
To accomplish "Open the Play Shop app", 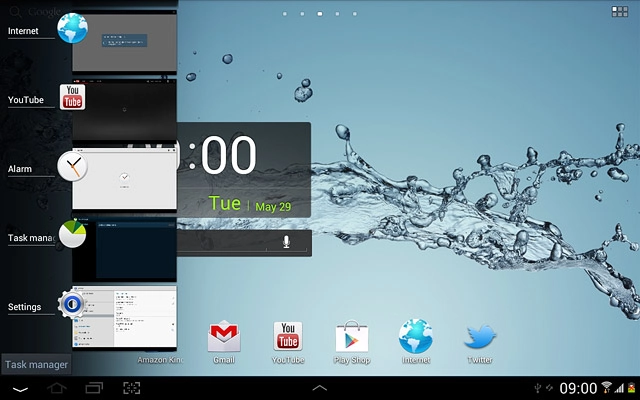I will (x=352, y=338).
